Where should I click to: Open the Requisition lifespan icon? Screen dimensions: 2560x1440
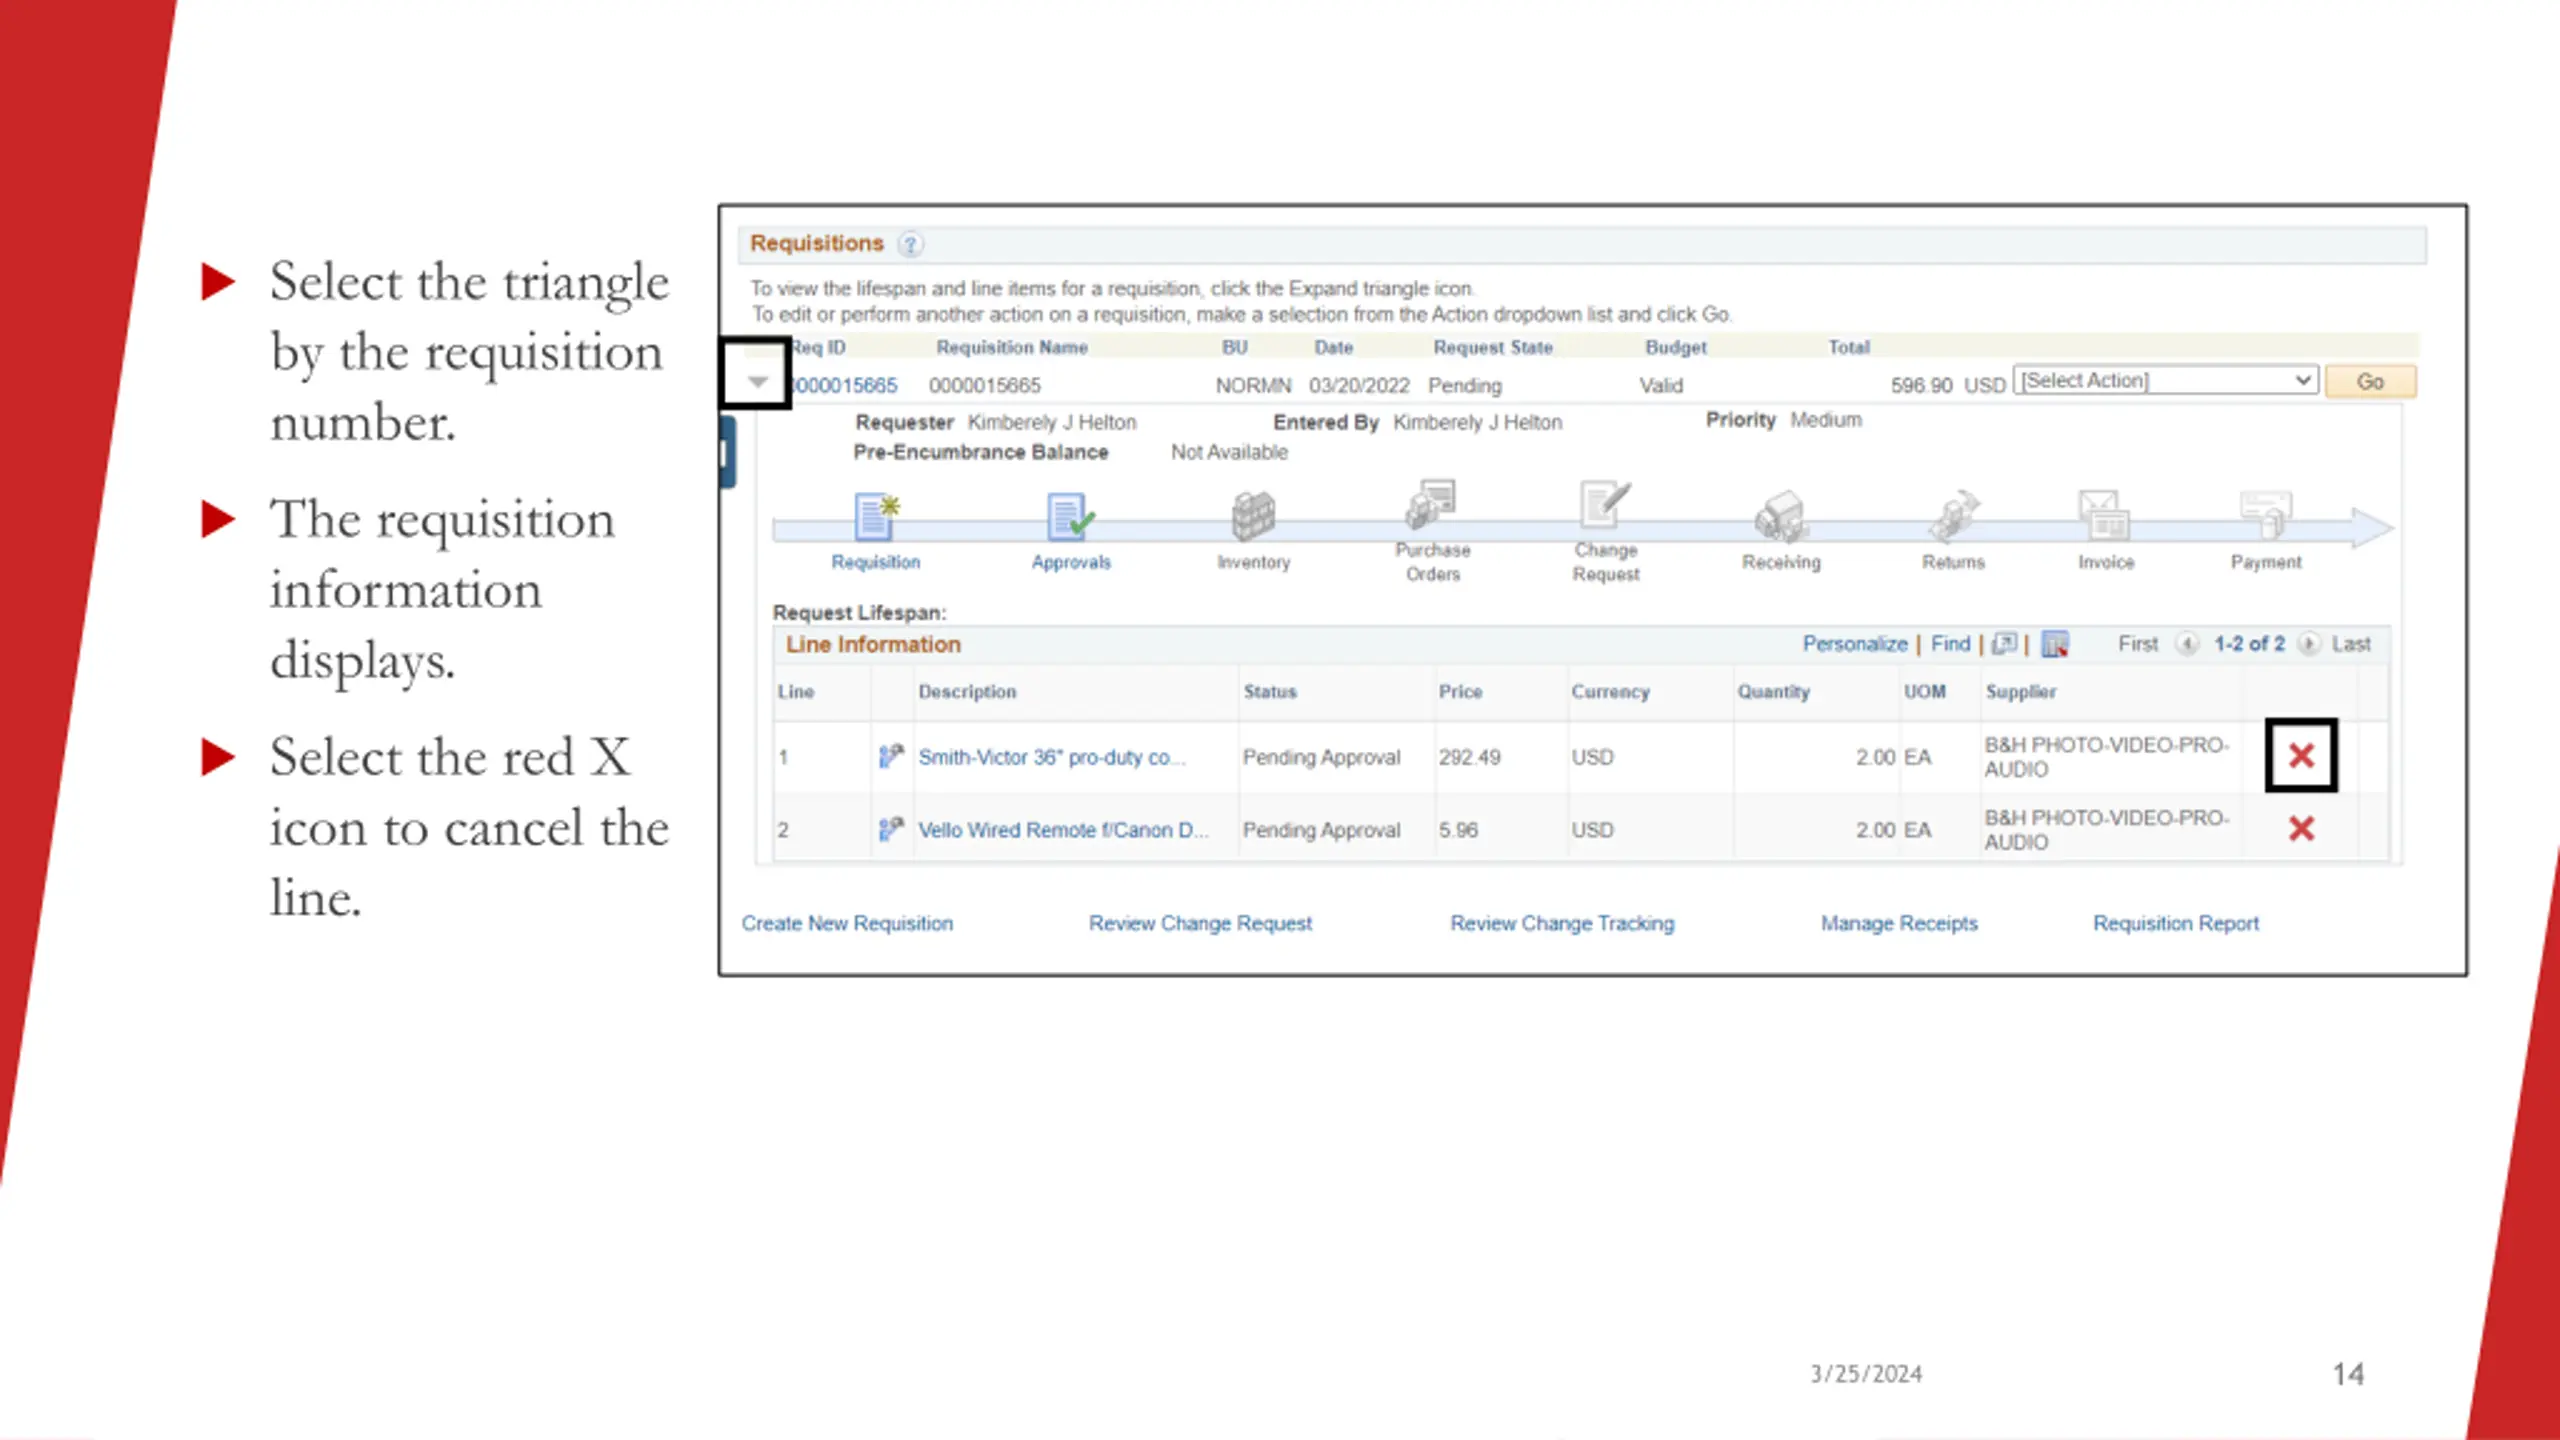point(876,517)
